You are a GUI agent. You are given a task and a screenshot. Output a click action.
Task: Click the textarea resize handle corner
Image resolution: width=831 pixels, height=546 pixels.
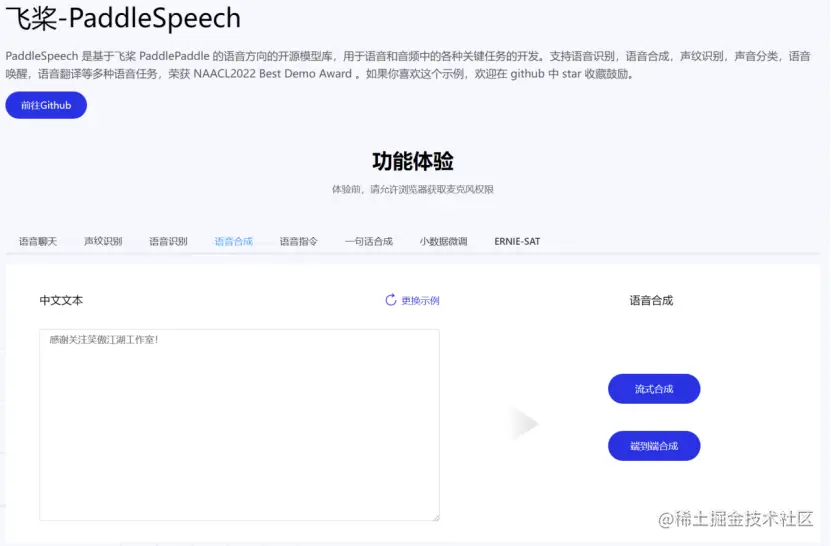(436, 517)
